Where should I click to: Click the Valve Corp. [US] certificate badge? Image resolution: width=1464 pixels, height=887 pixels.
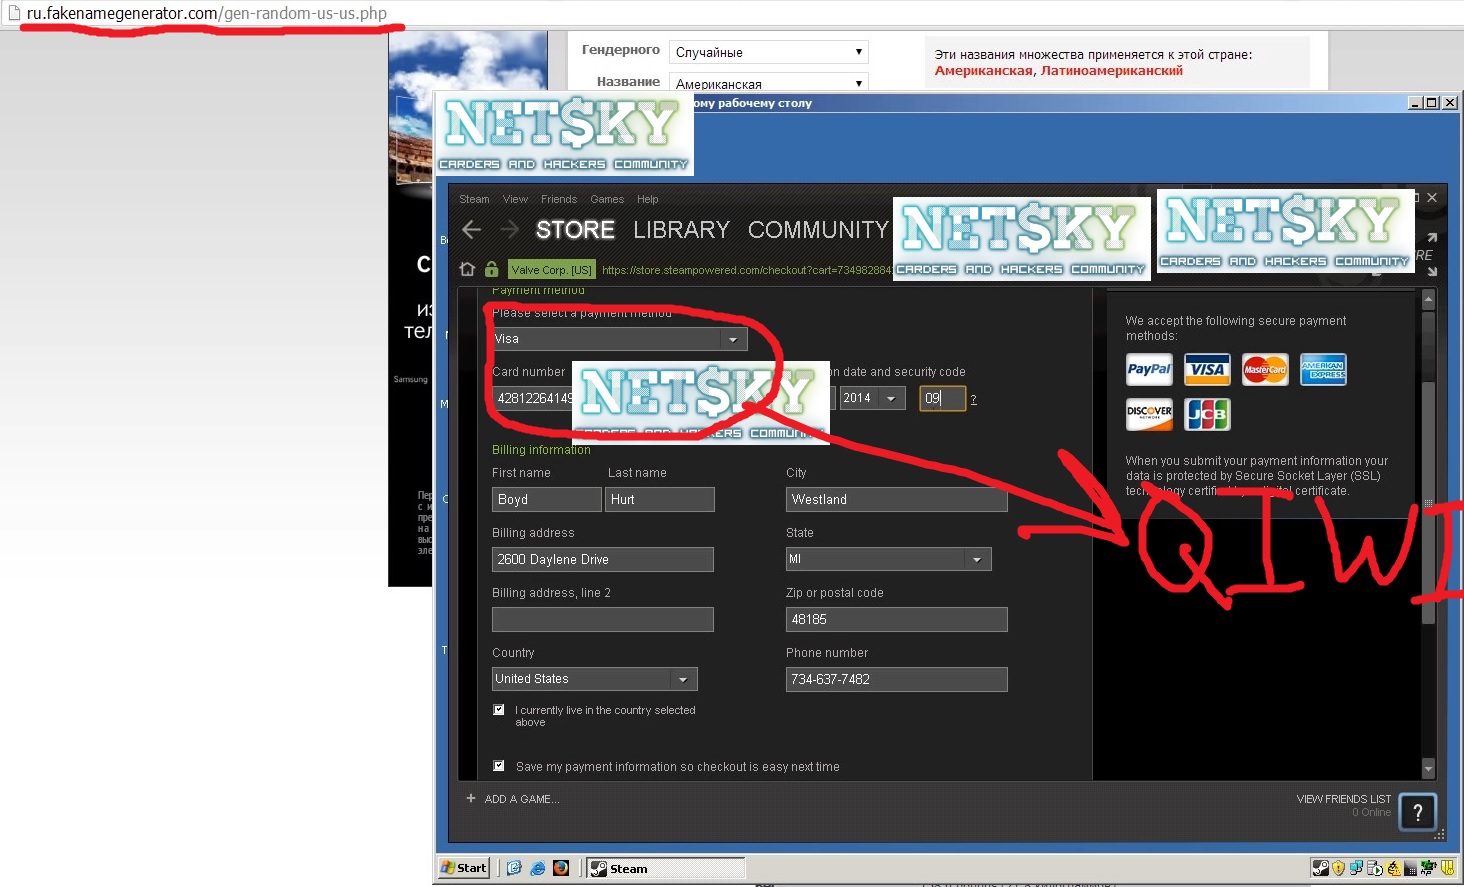[x=551, y=269]
